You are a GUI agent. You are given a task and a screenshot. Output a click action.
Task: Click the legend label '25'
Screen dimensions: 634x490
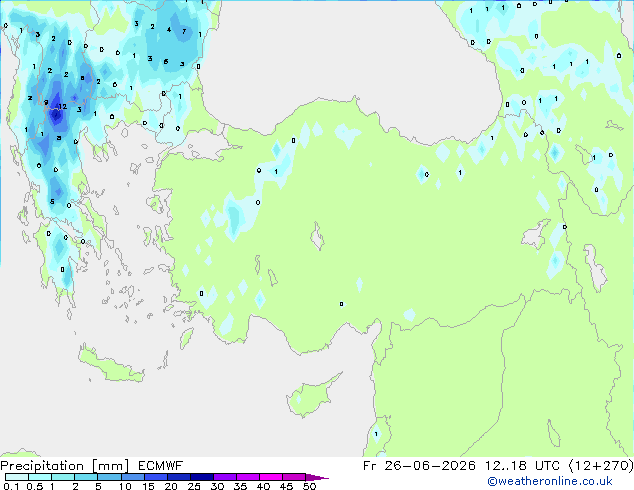(194, 486)
